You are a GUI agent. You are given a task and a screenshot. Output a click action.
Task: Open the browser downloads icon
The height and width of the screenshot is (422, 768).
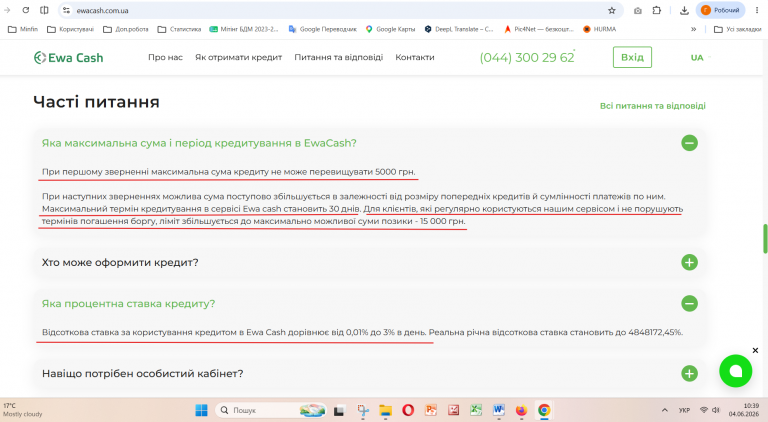point(684,10)
